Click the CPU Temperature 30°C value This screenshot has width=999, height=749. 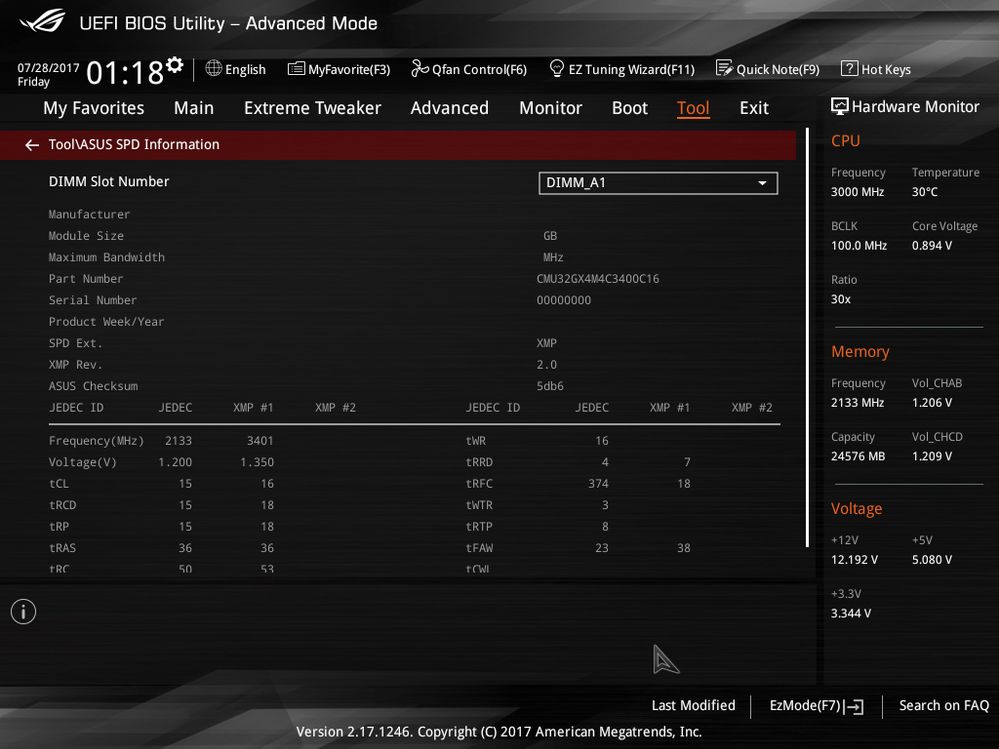click(924, 192)
